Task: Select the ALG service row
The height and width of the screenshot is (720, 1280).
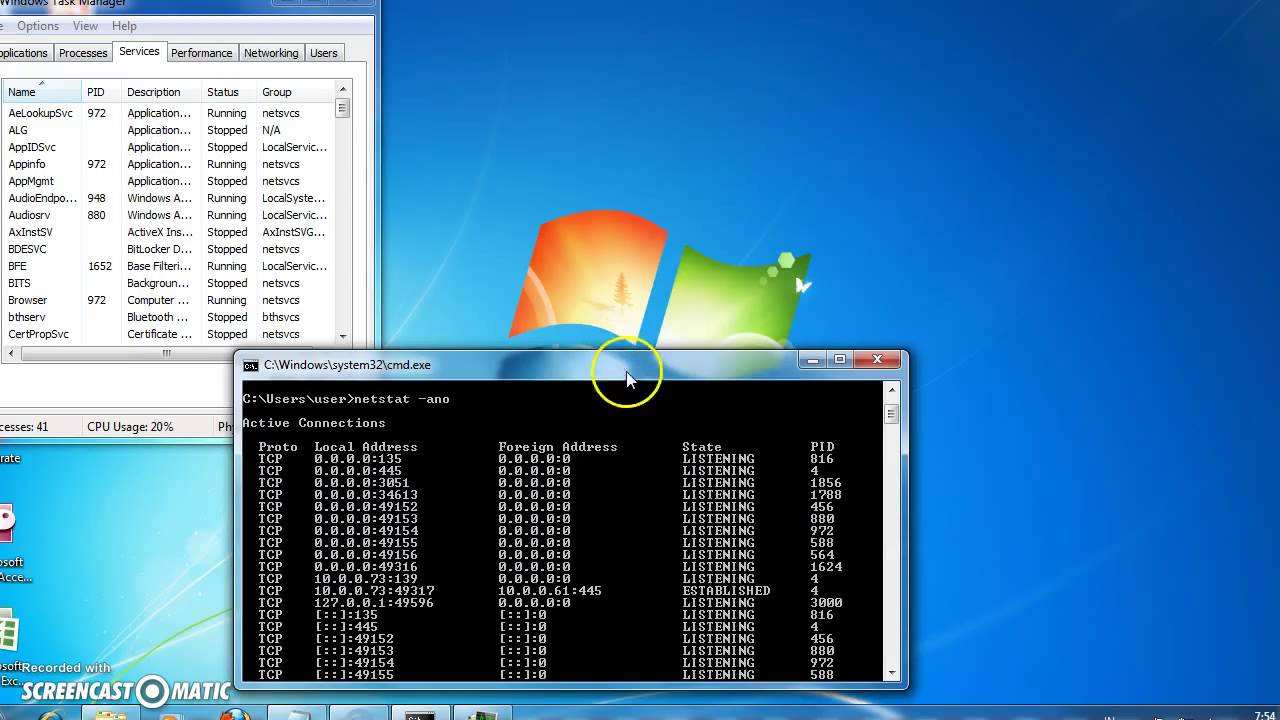Action: pos(168,130)
